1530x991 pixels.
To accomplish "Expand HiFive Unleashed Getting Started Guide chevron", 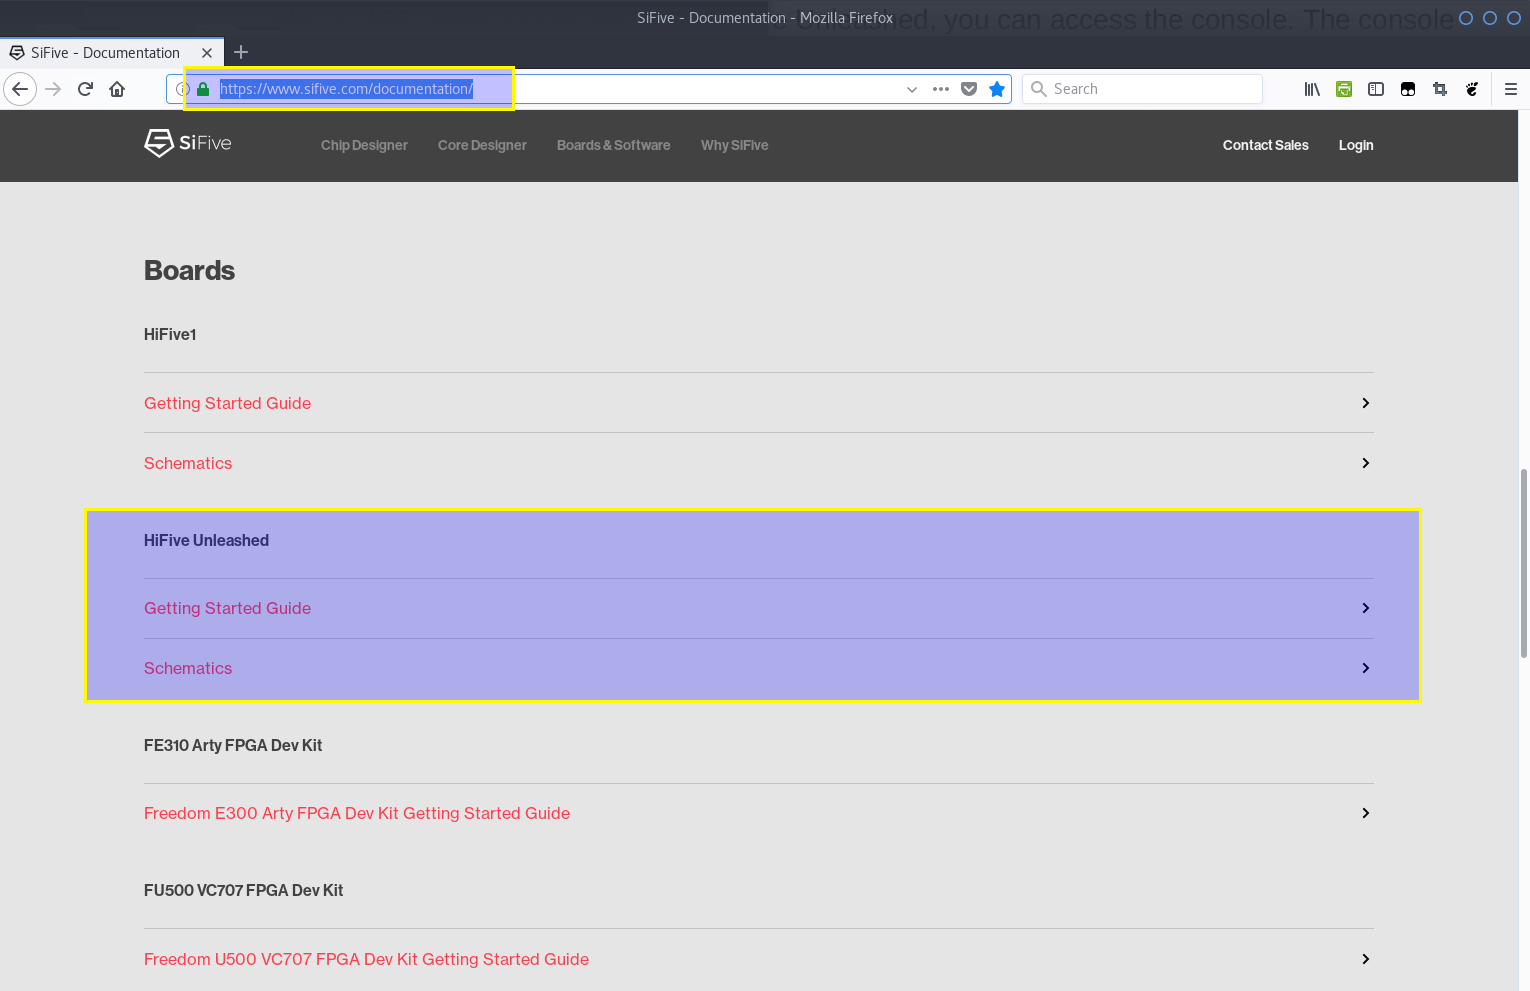I will point(1366,608).
